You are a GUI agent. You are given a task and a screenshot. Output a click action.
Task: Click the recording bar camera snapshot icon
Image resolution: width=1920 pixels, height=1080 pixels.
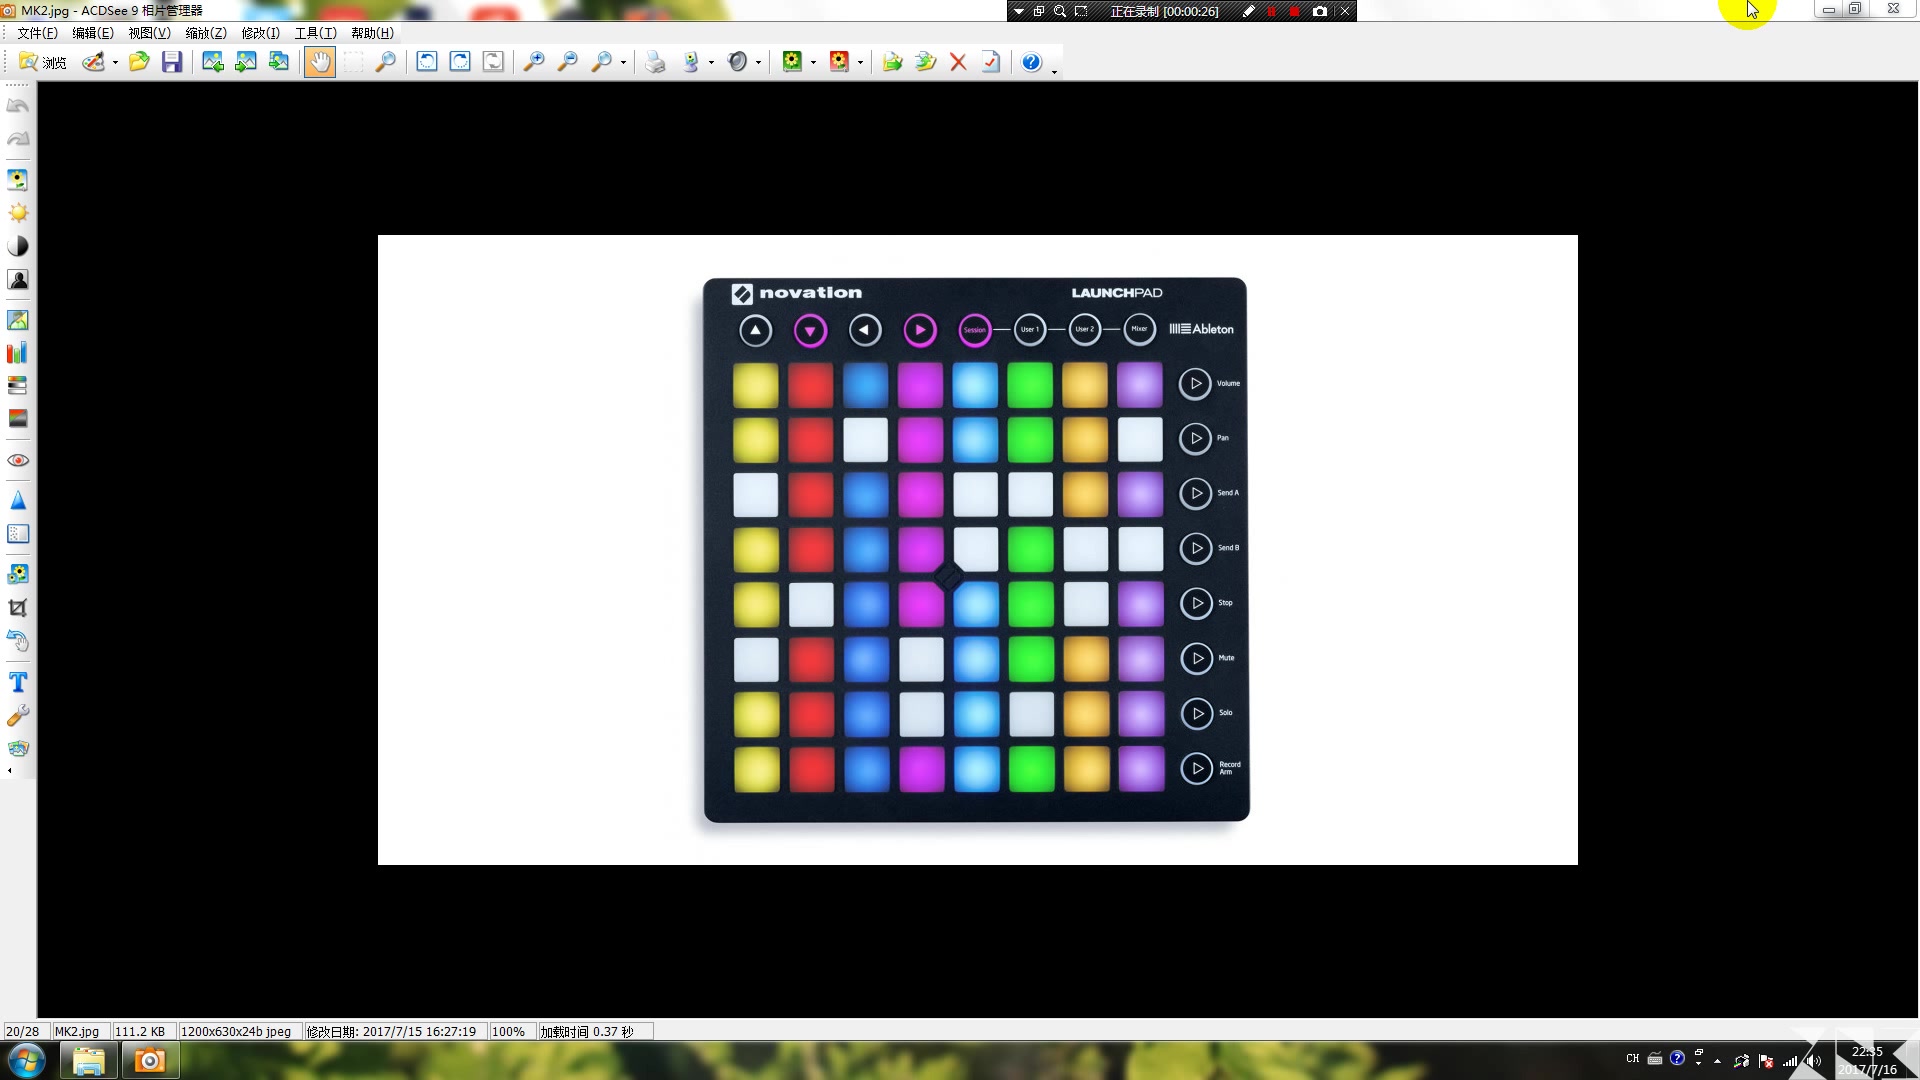[1320, 11]
